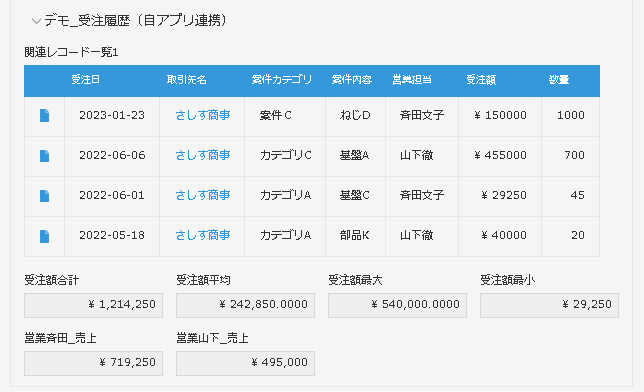Open record detail icon for 2023-01-23 row

click(44, 115)
